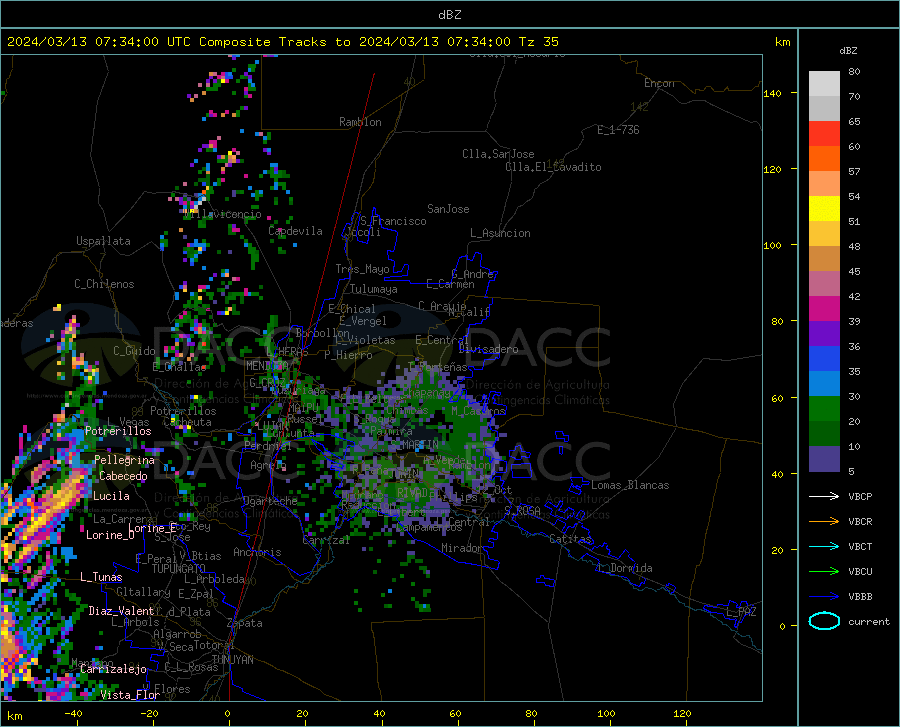Click the 'Ramblon' map label
The width and height of the screenshot is (900, 727).
tap(360, 122)
